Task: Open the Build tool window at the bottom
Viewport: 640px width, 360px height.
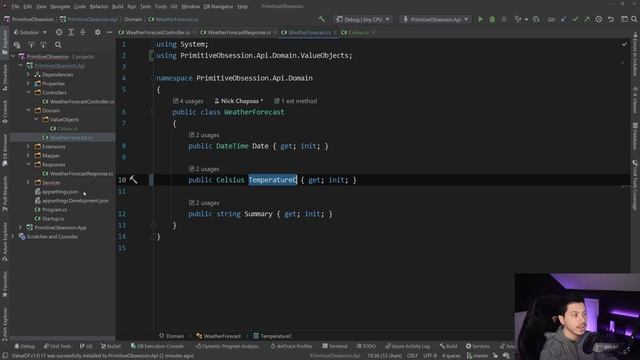Action: click(x=449, y=346)
